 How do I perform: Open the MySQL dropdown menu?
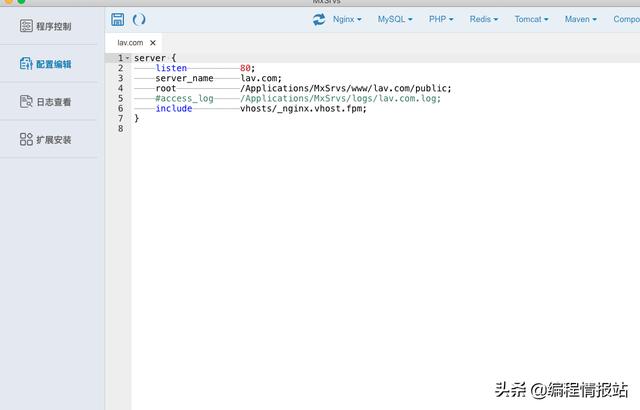[395, 19]
